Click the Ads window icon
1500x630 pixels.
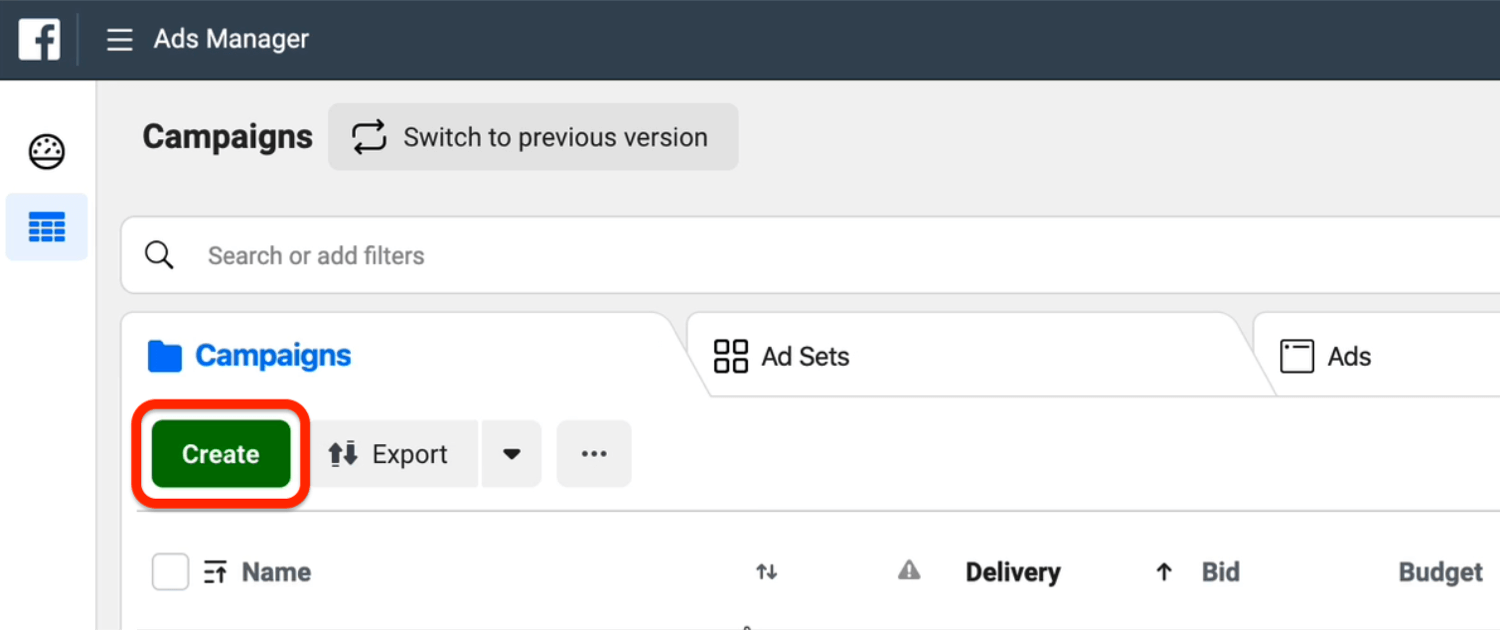coord(1297,356)
